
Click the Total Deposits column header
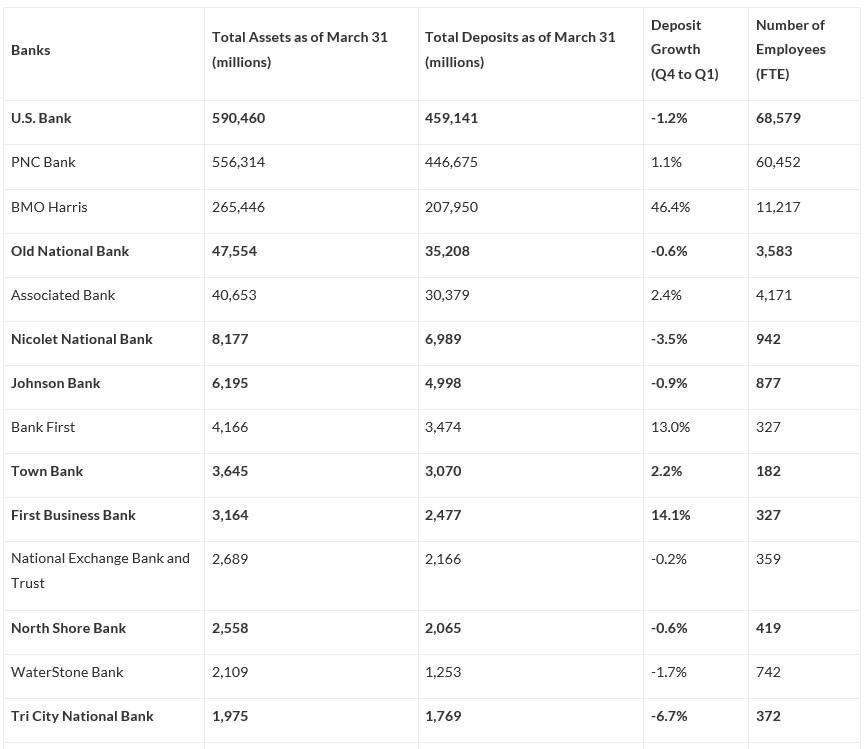click(519, 49)
